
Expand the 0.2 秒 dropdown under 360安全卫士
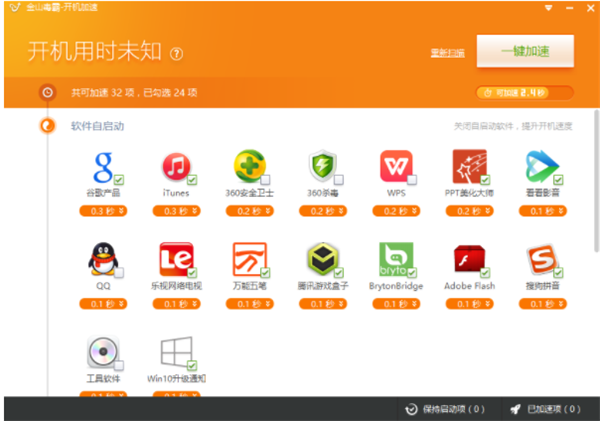click(x=250, y=211)
